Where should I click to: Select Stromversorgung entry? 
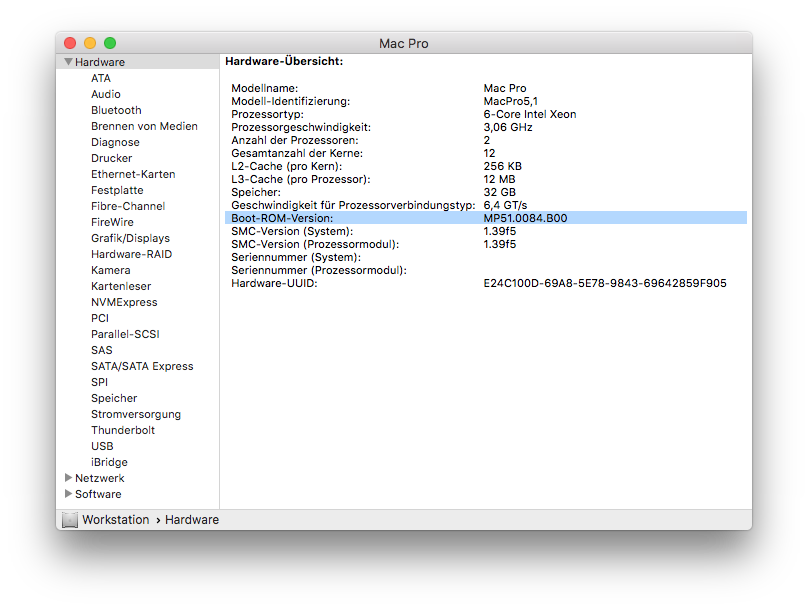click(x=136, y=414)
